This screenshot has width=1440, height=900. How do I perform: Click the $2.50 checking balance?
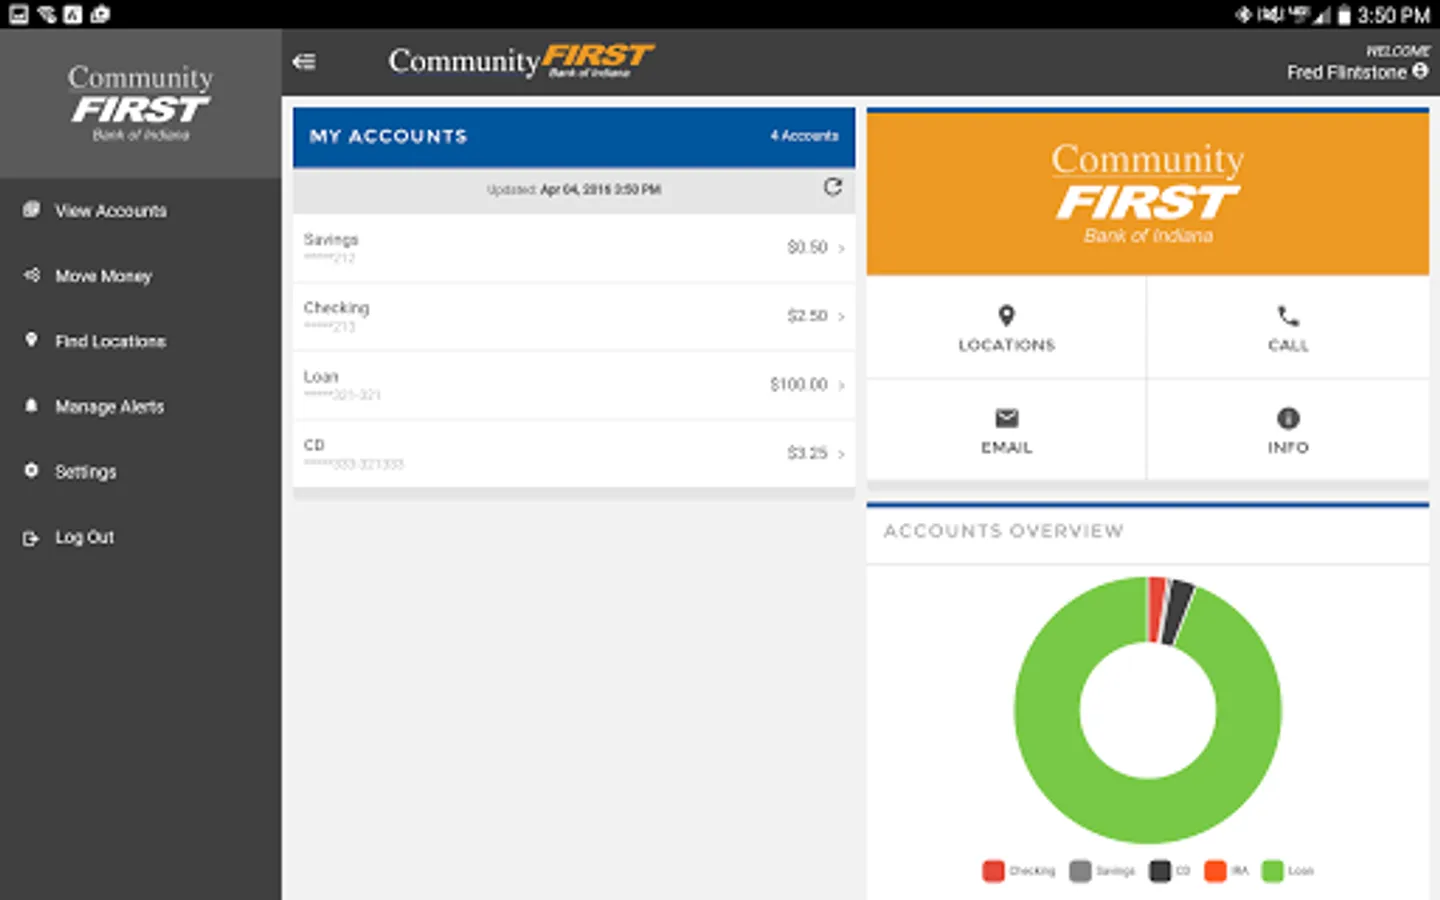pos(807,316)
